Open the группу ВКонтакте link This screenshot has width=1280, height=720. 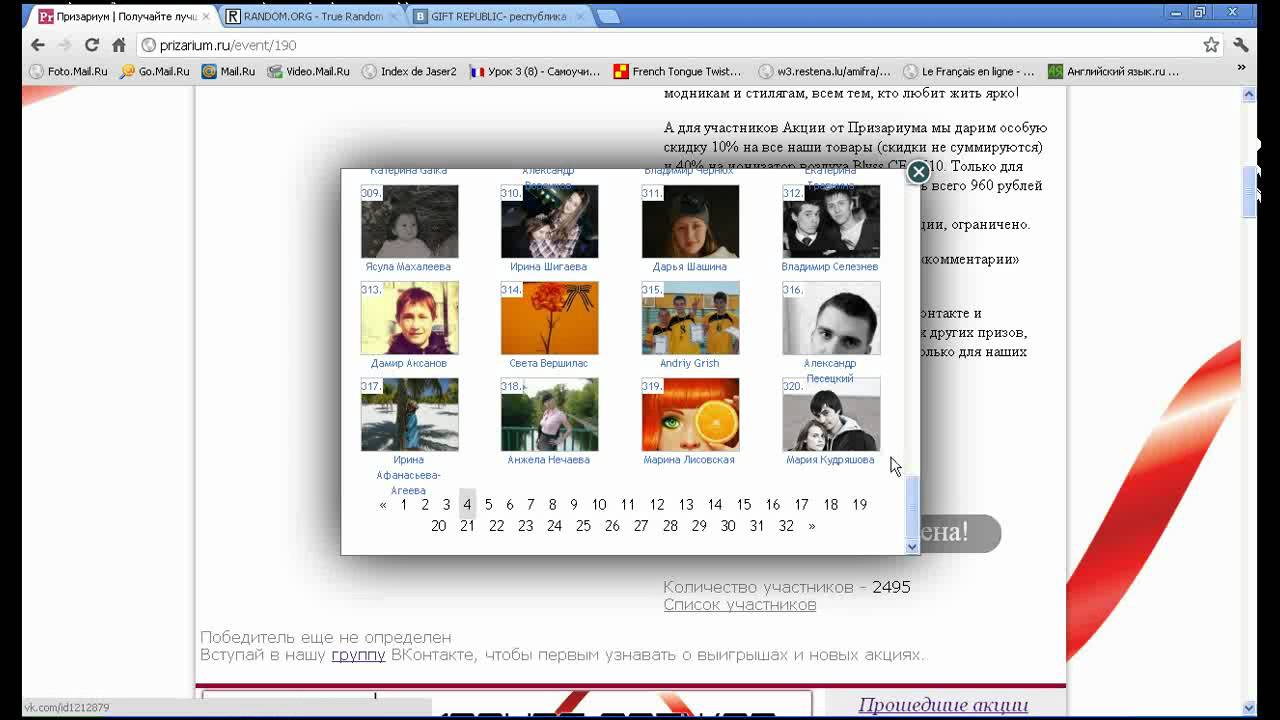[358, 655]
